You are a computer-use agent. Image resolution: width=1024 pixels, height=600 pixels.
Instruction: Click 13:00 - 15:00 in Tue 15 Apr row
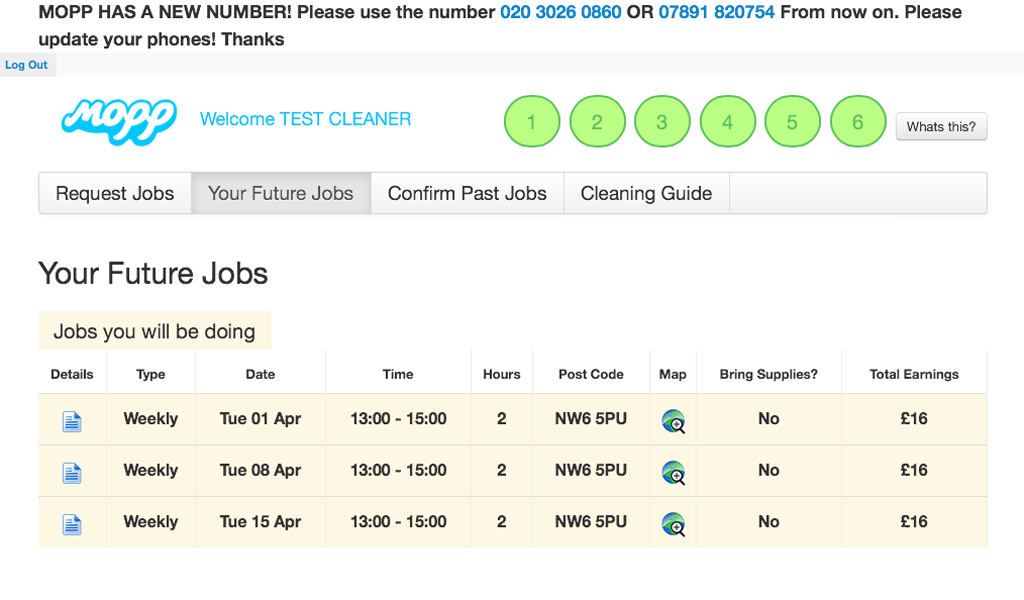coord(398,522)
